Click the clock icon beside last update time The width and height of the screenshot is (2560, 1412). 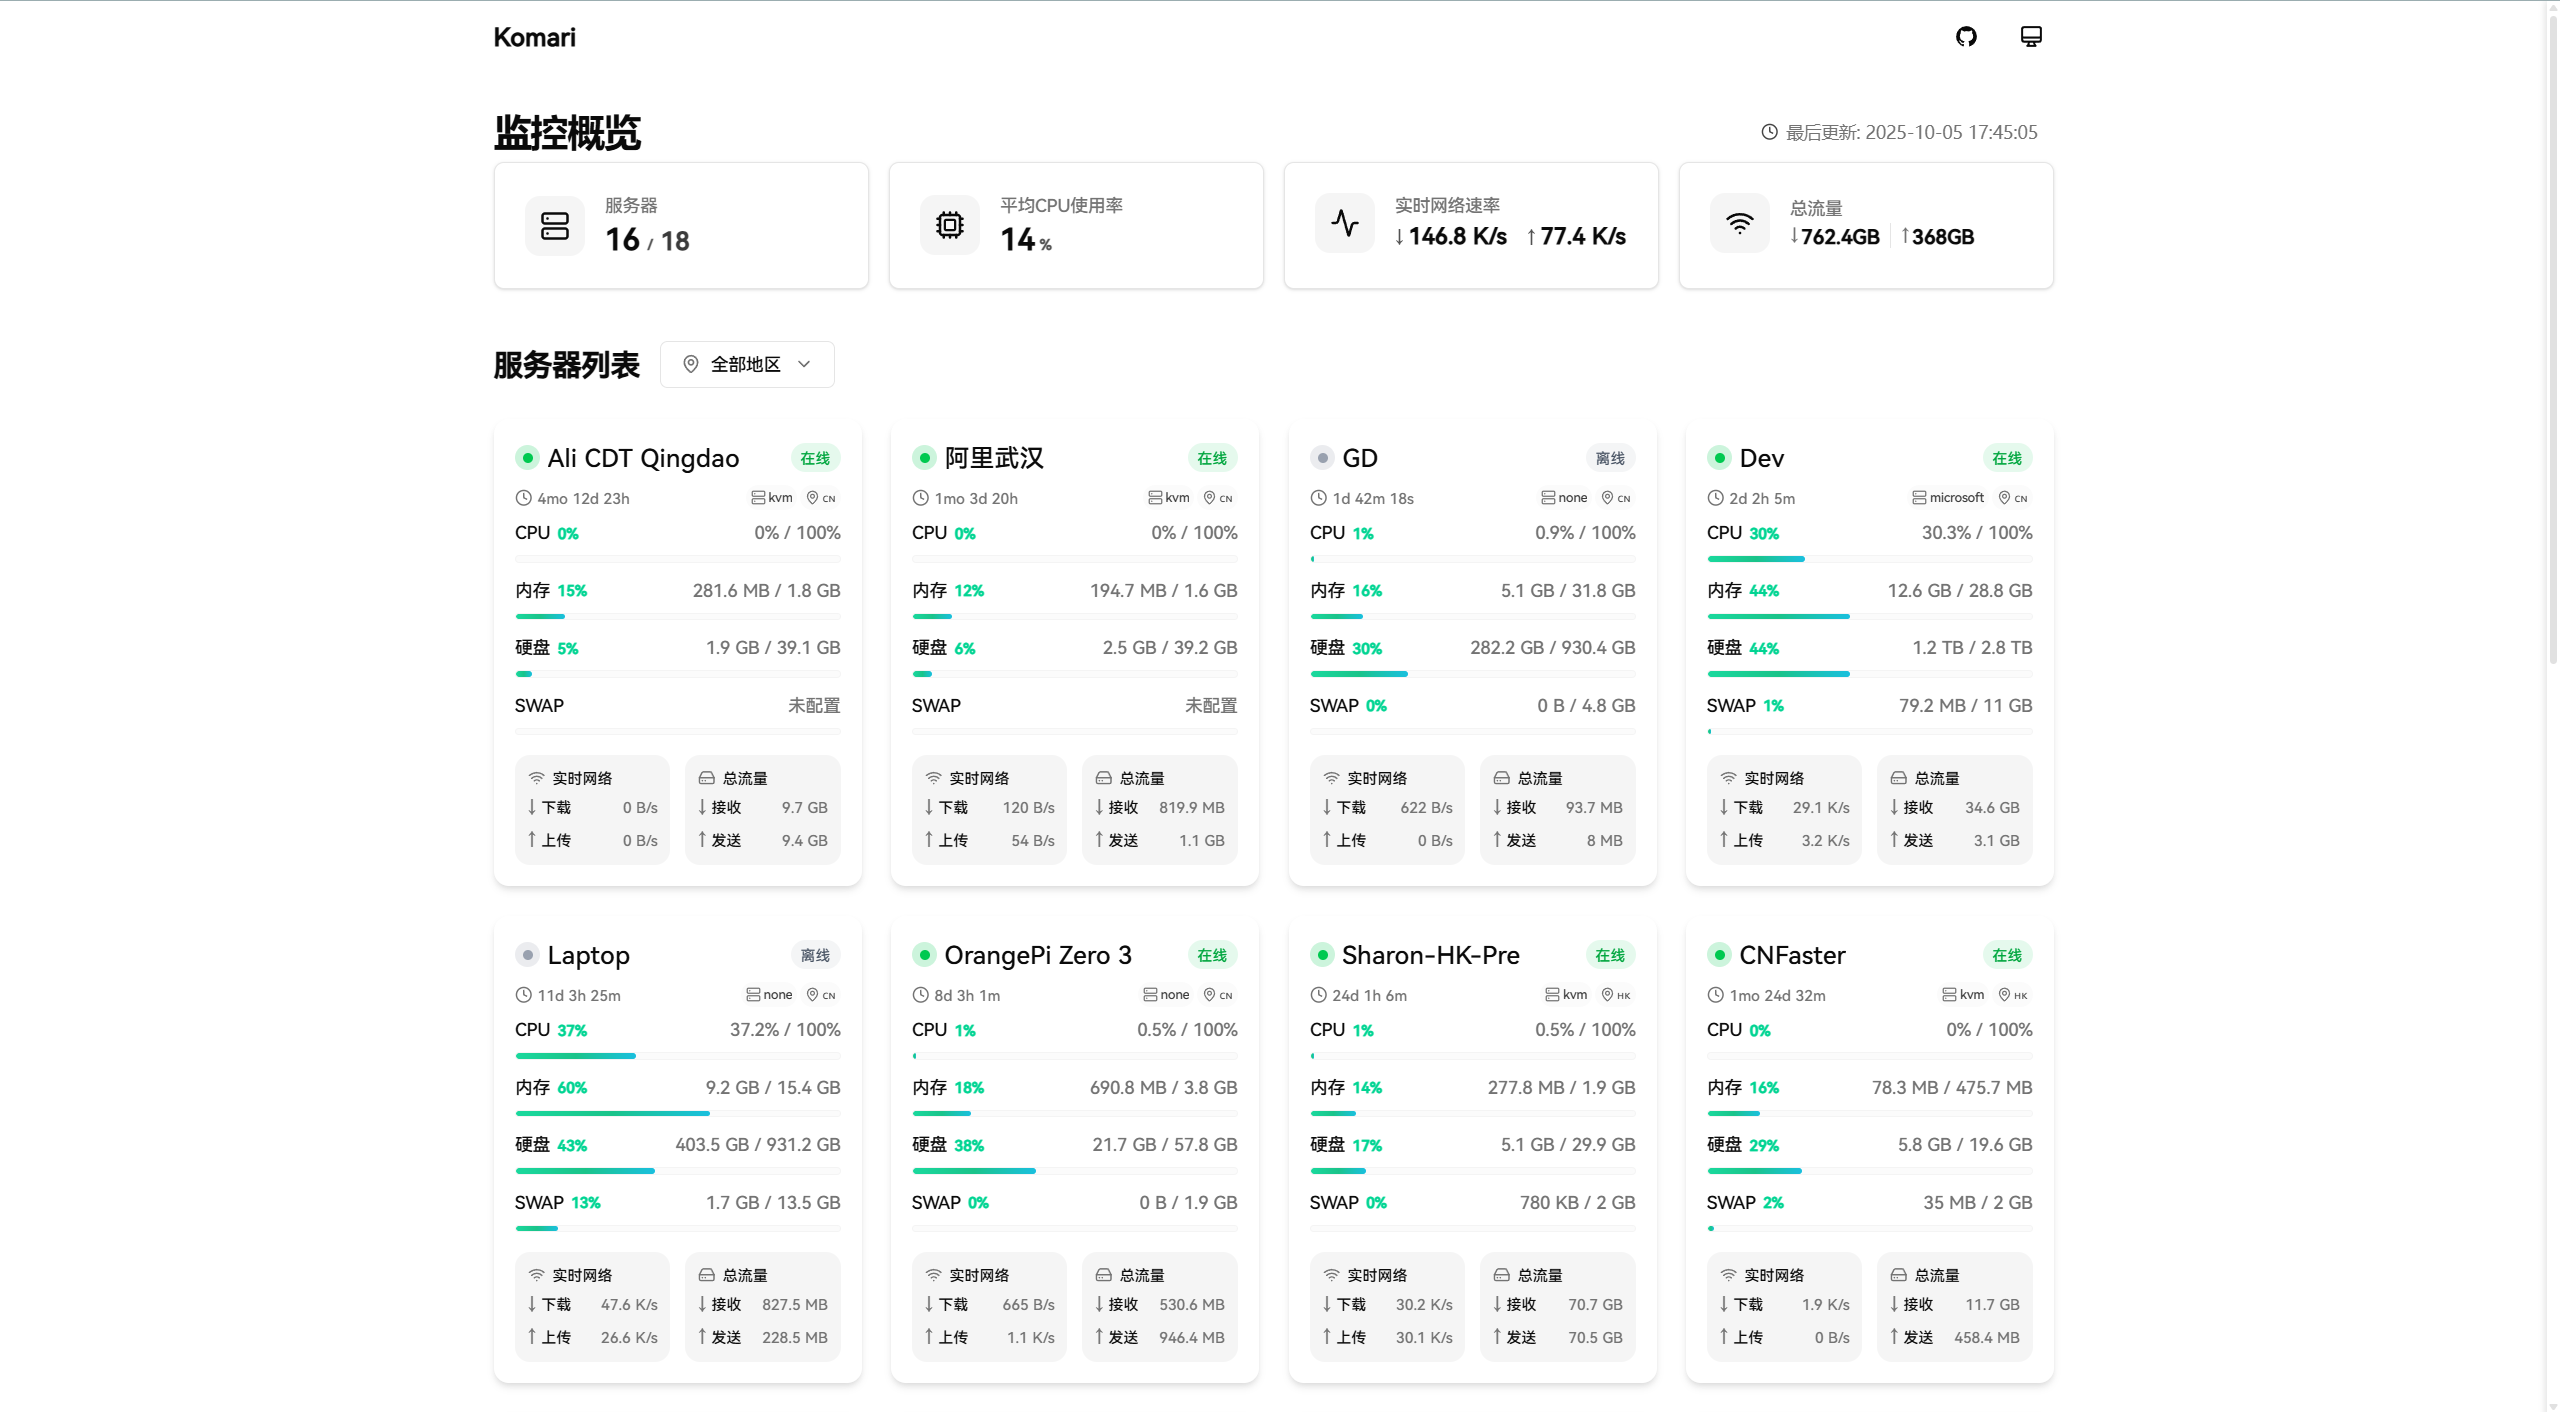pos(1769,132)
